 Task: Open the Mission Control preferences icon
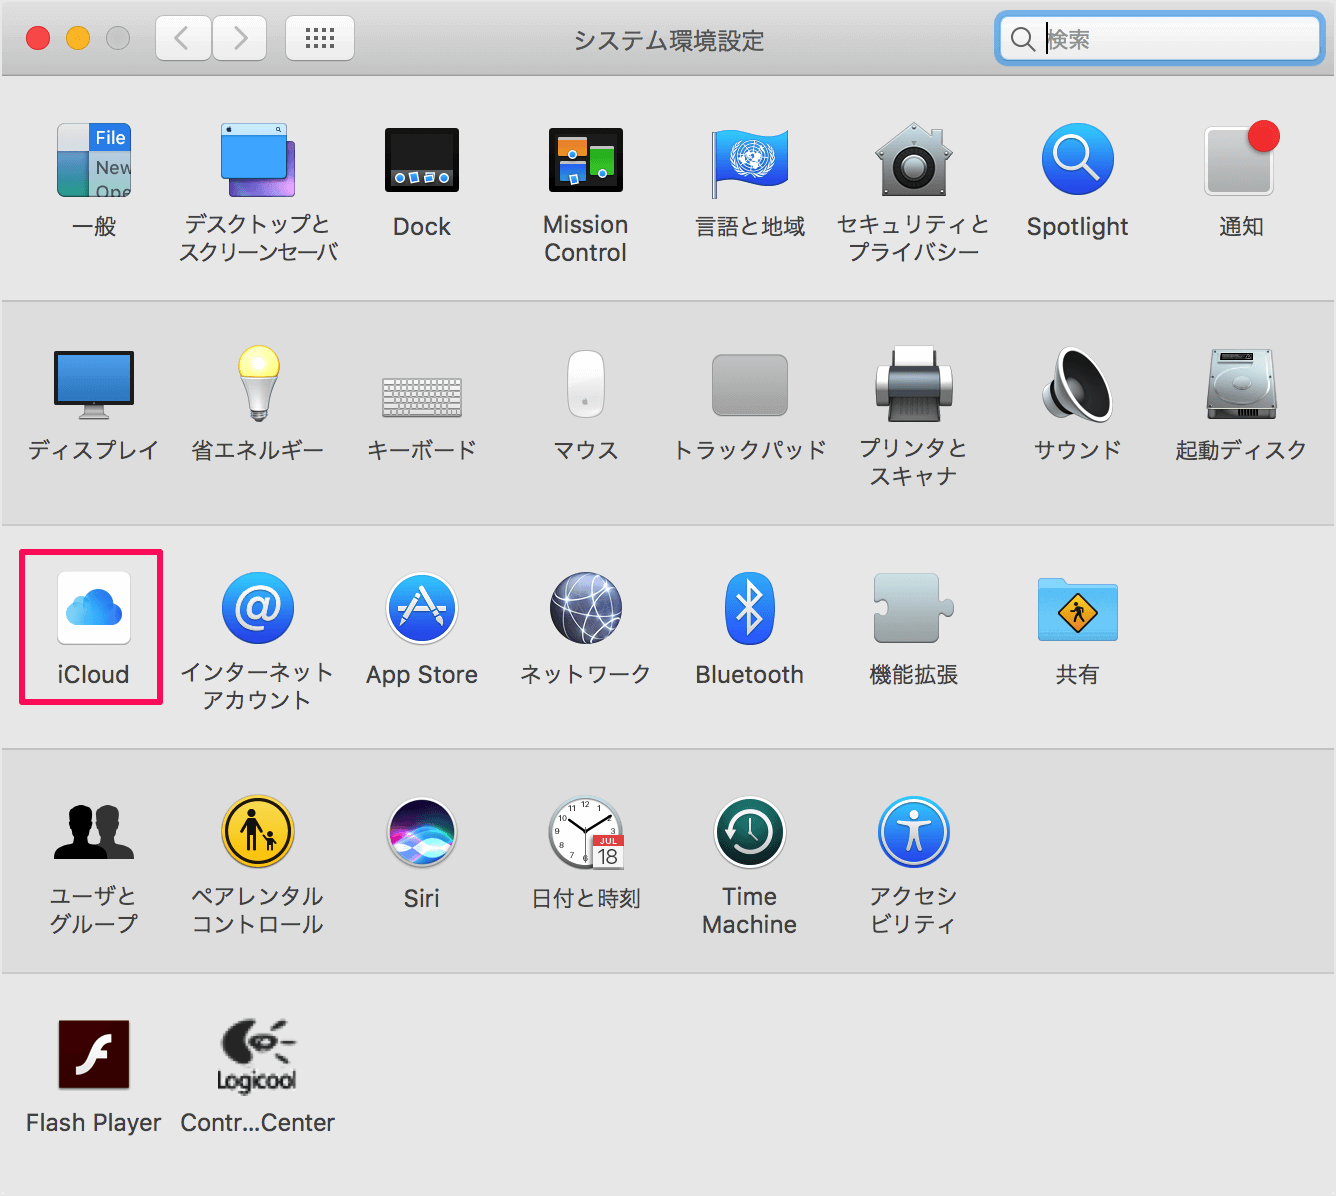586,160
